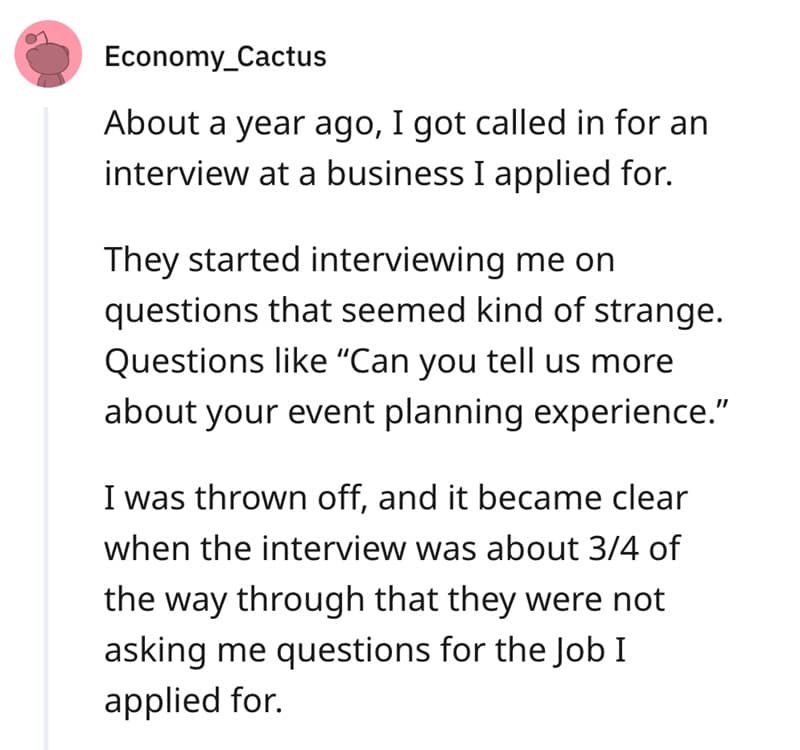Click the line beginning "Questions like"

pos(388,360)
